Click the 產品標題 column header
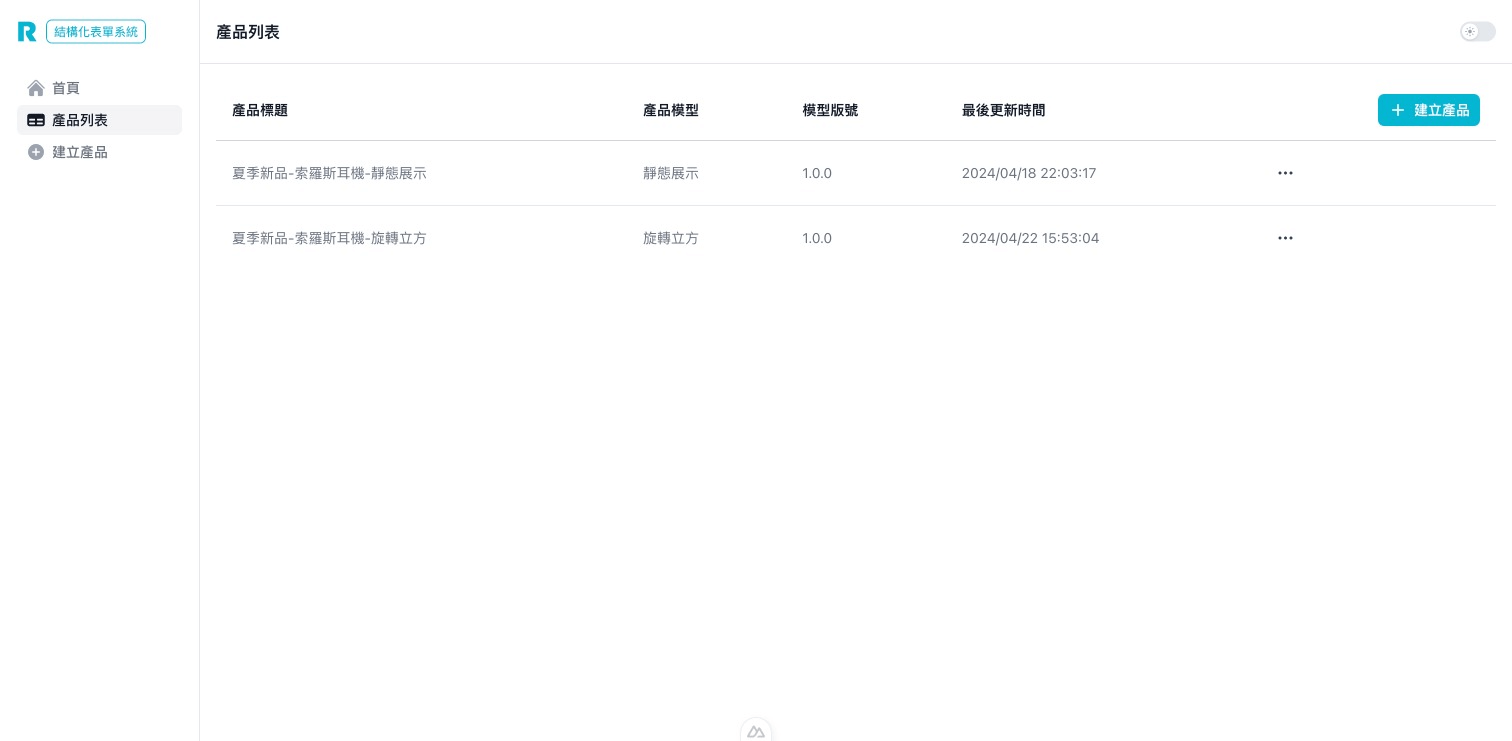The height and width of the screenshot is (741, 1512). [260, 110]
